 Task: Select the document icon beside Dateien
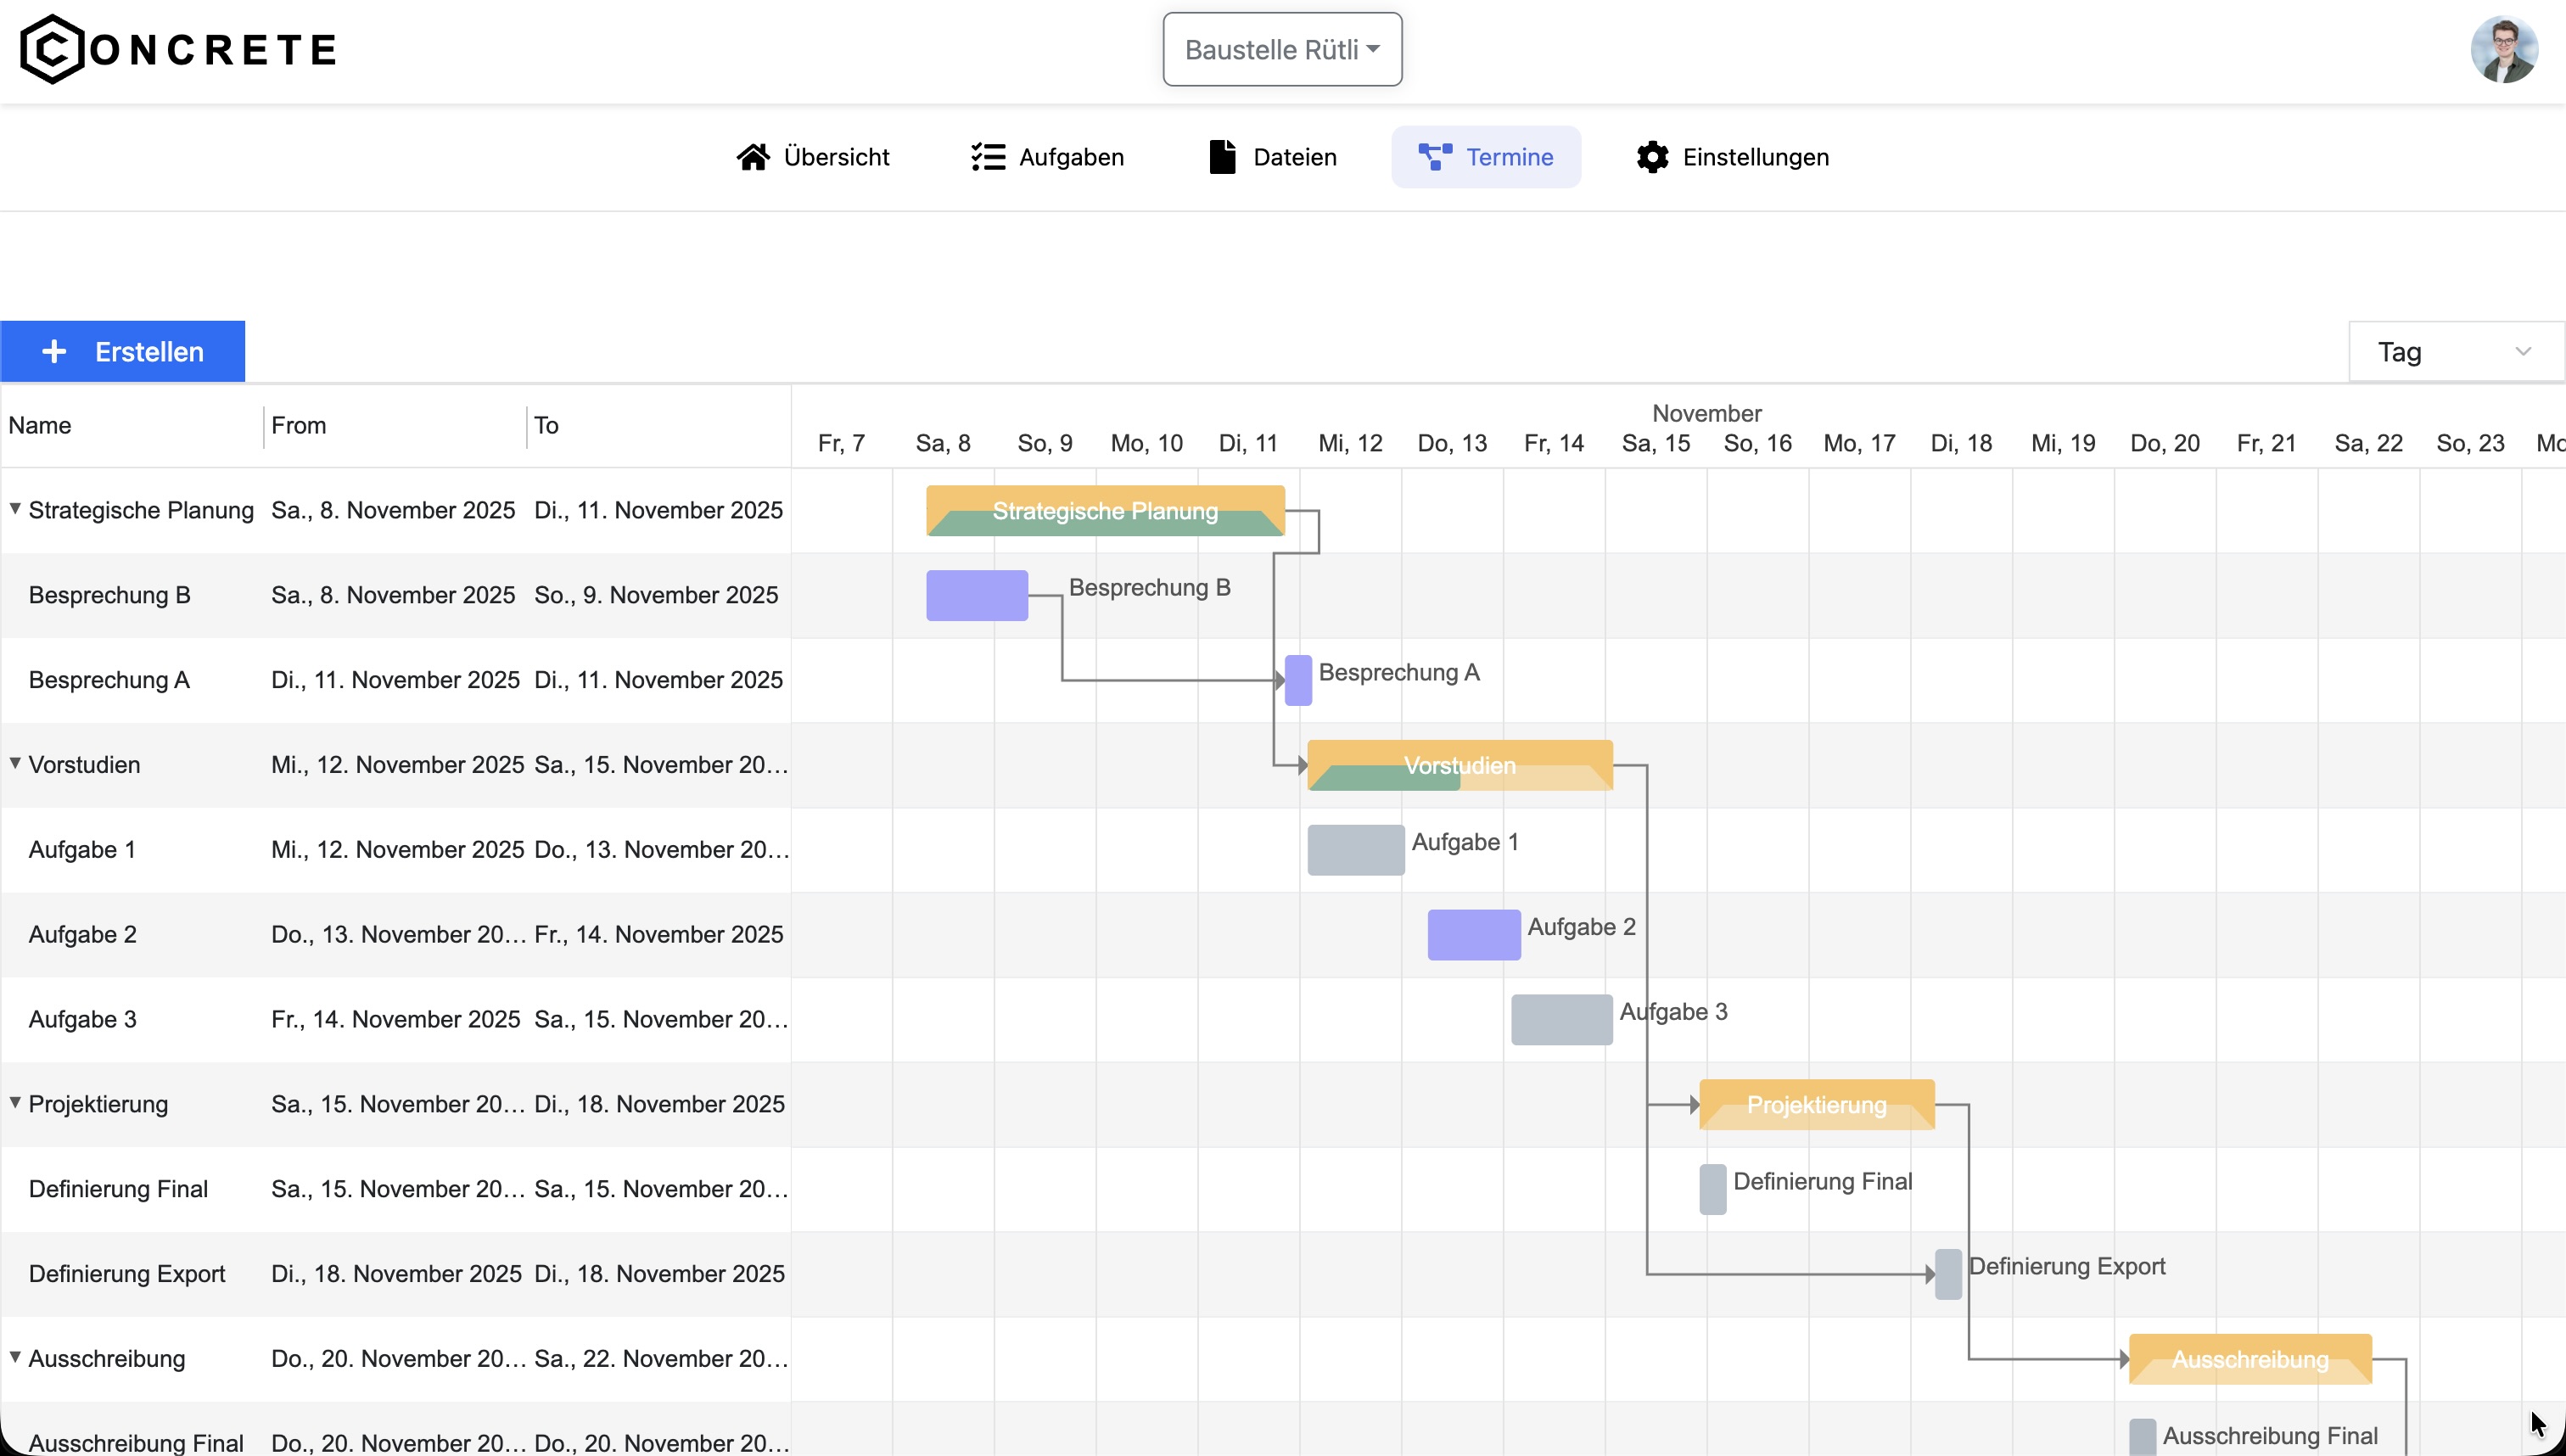tap(1221, 157)
